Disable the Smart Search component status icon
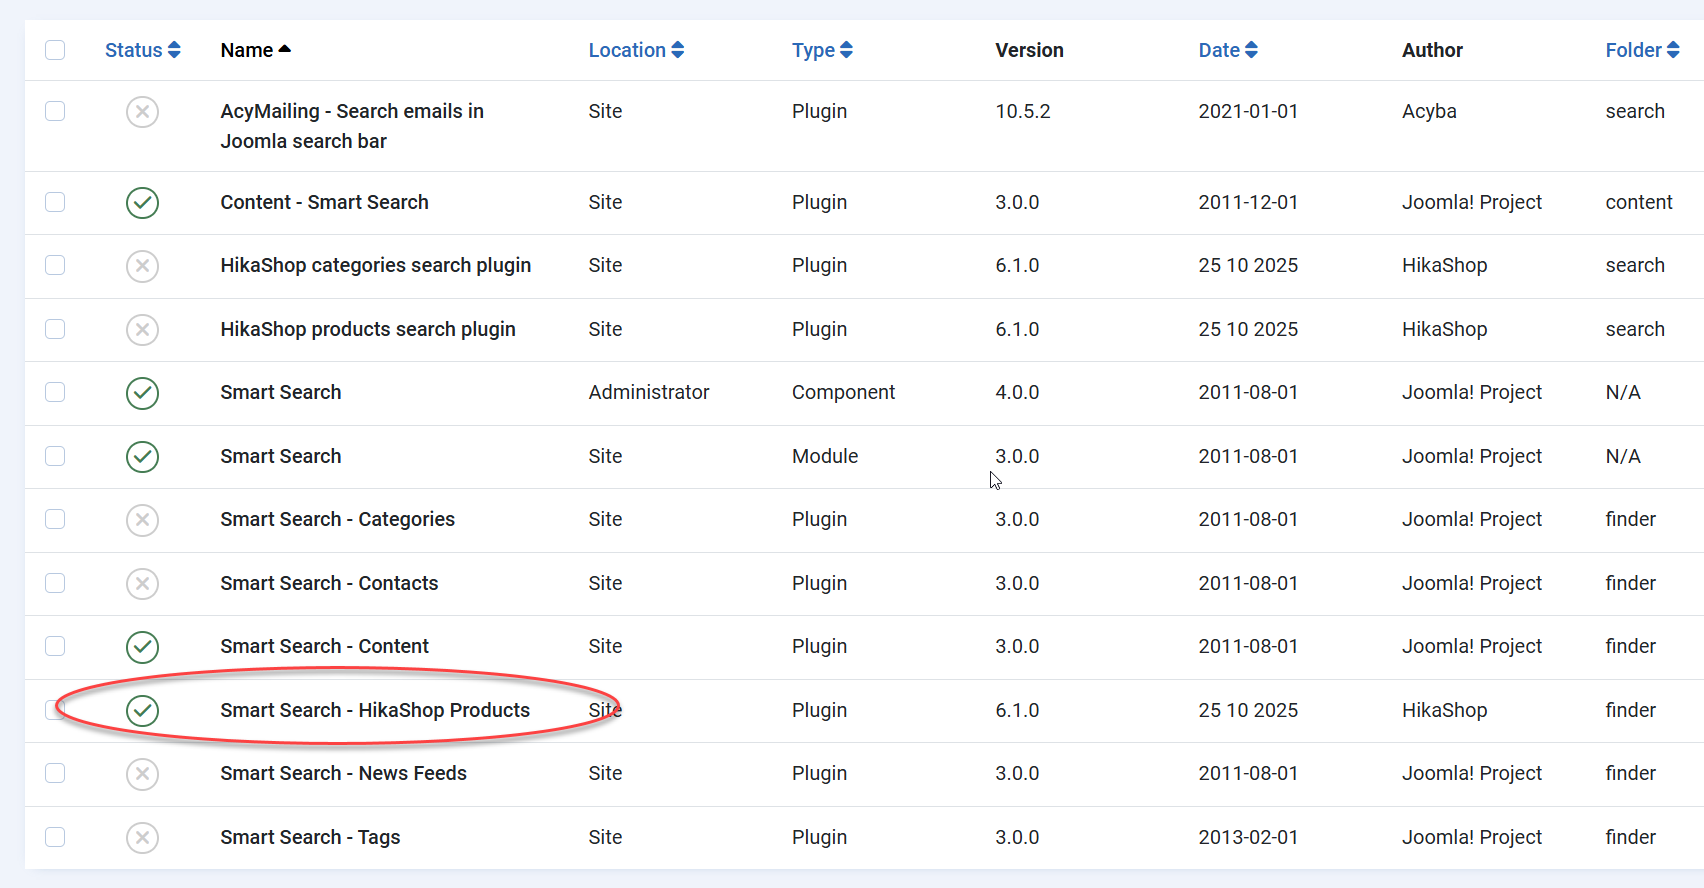This screenshot has width=1704, height=888. click(142, 393)
